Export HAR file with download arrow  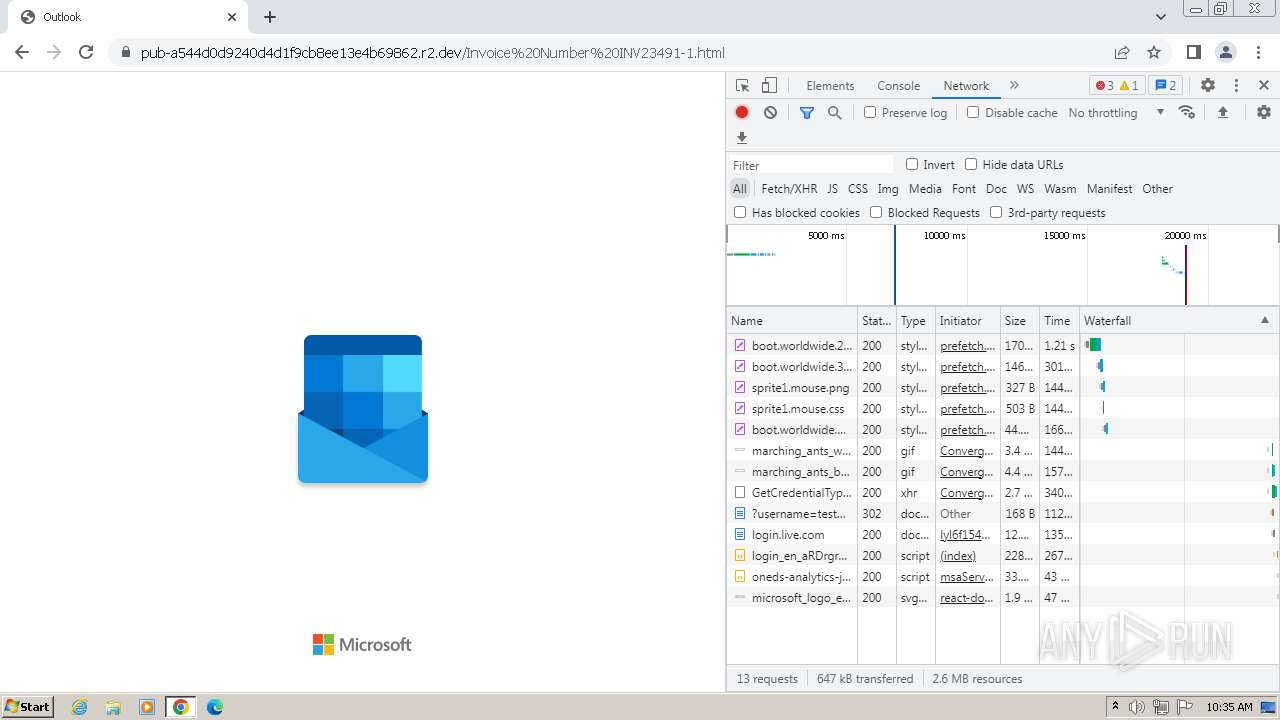tap(742, 138)
